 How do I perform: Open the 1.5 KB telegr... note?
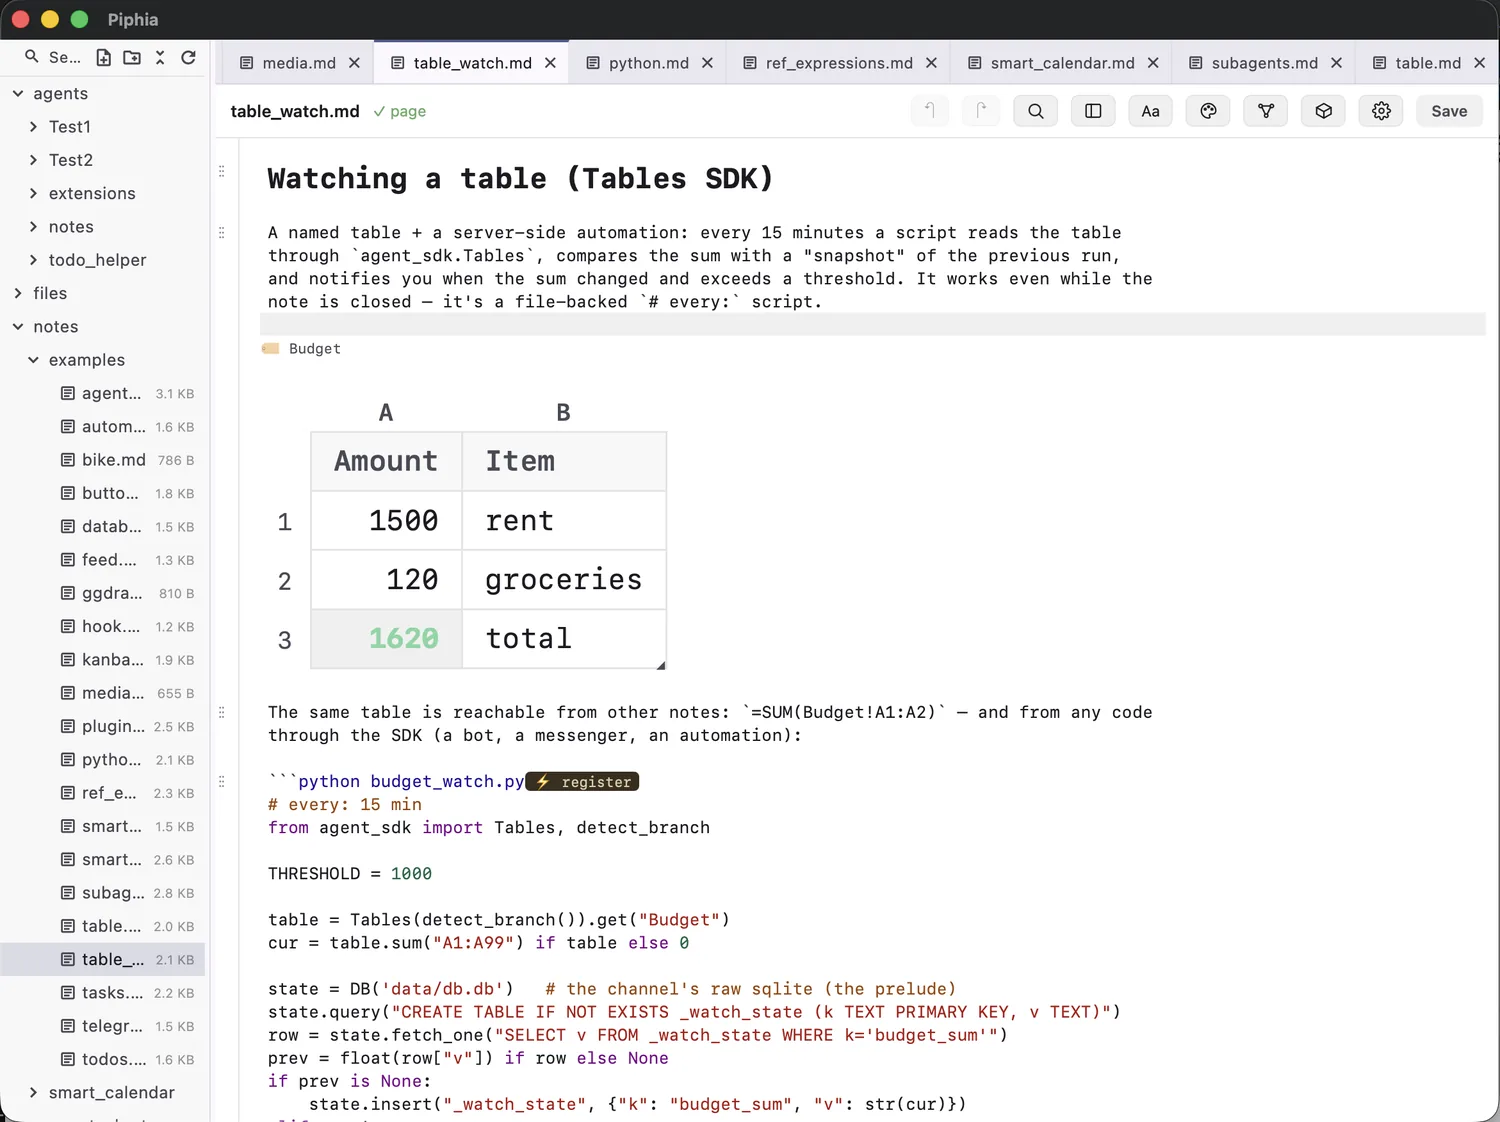coord(103,1026)
